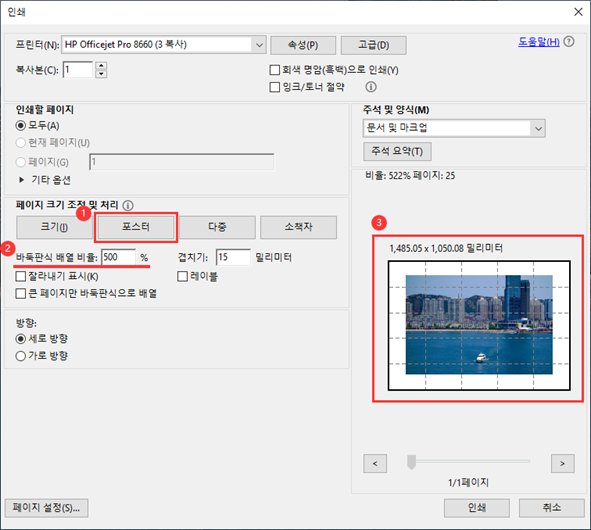Click the info icon beside 잉크/토너 절약
The image size is (591, 530).
tap(371, 87)
